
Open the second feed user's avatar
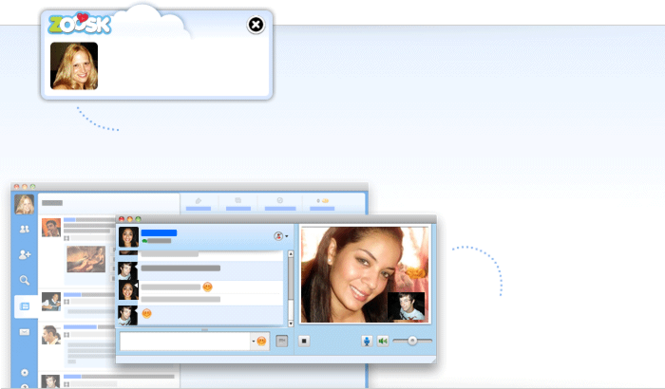(51, 301)
